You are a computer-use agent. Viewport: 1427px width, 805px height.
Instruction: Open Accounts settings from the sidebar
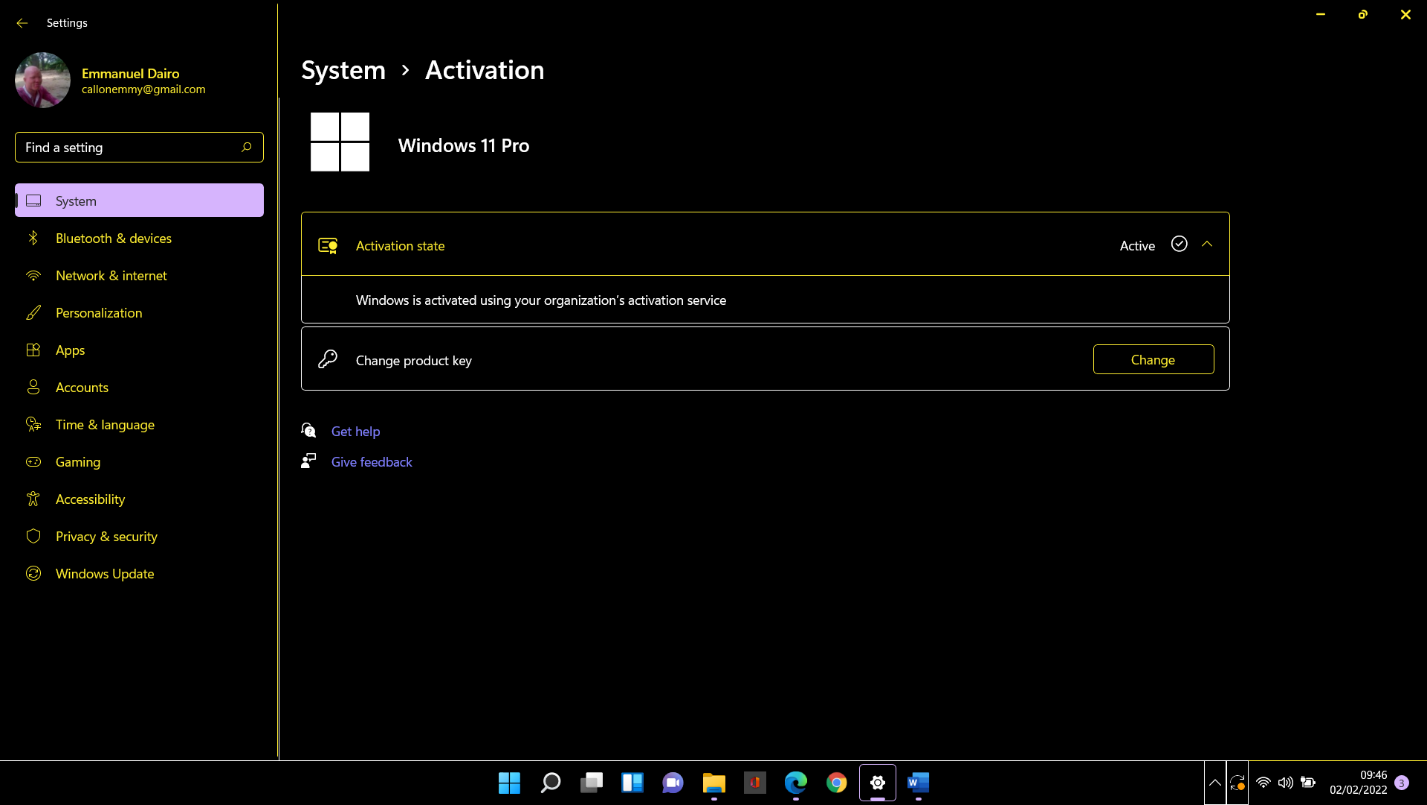coord(82,387)
